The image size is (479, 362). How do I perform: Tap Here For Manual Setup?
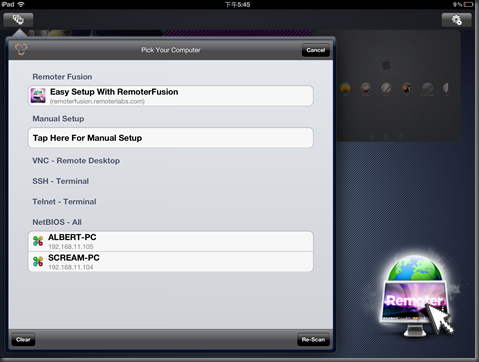[171, 138]
